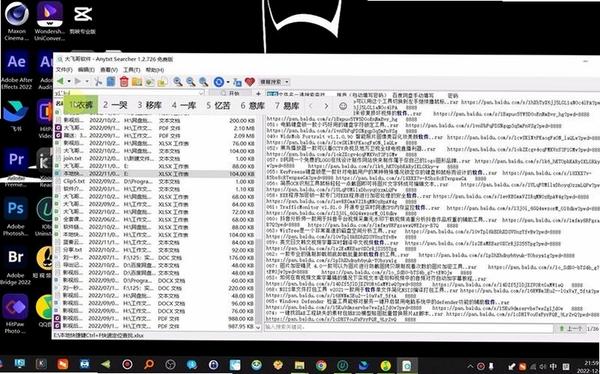The image size is (600, 374).
Task: Click the green Back arrow in Anytxt toolbar
Action: (60, 82)
